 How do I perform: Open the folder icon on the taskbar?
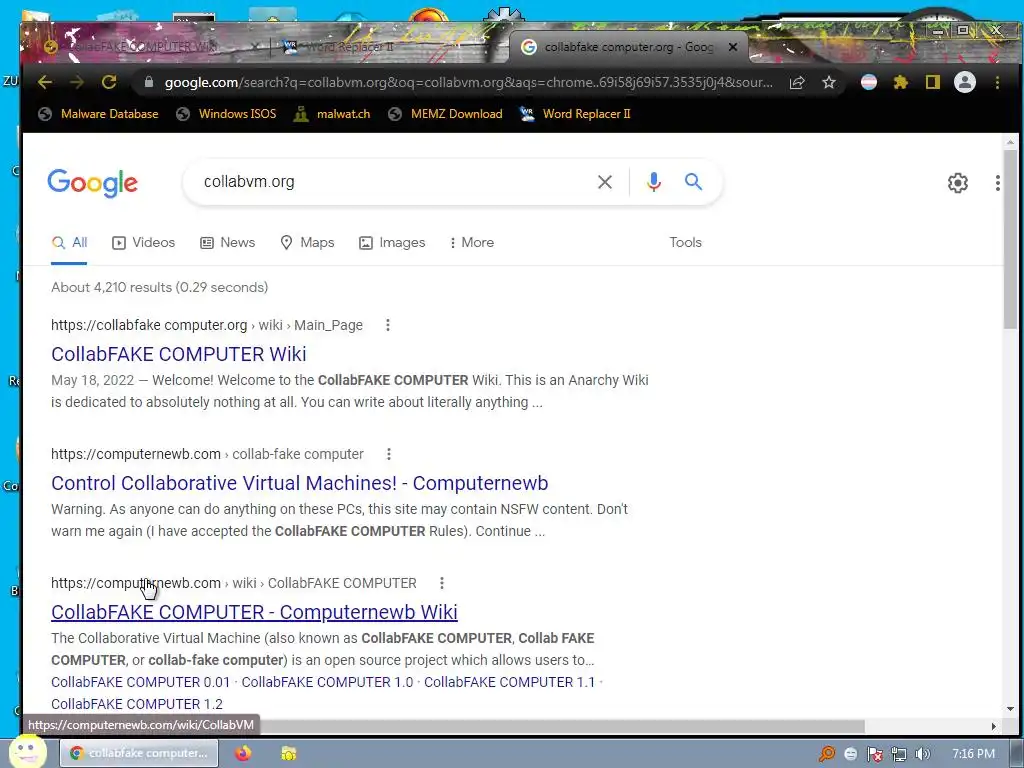(288, 753)
